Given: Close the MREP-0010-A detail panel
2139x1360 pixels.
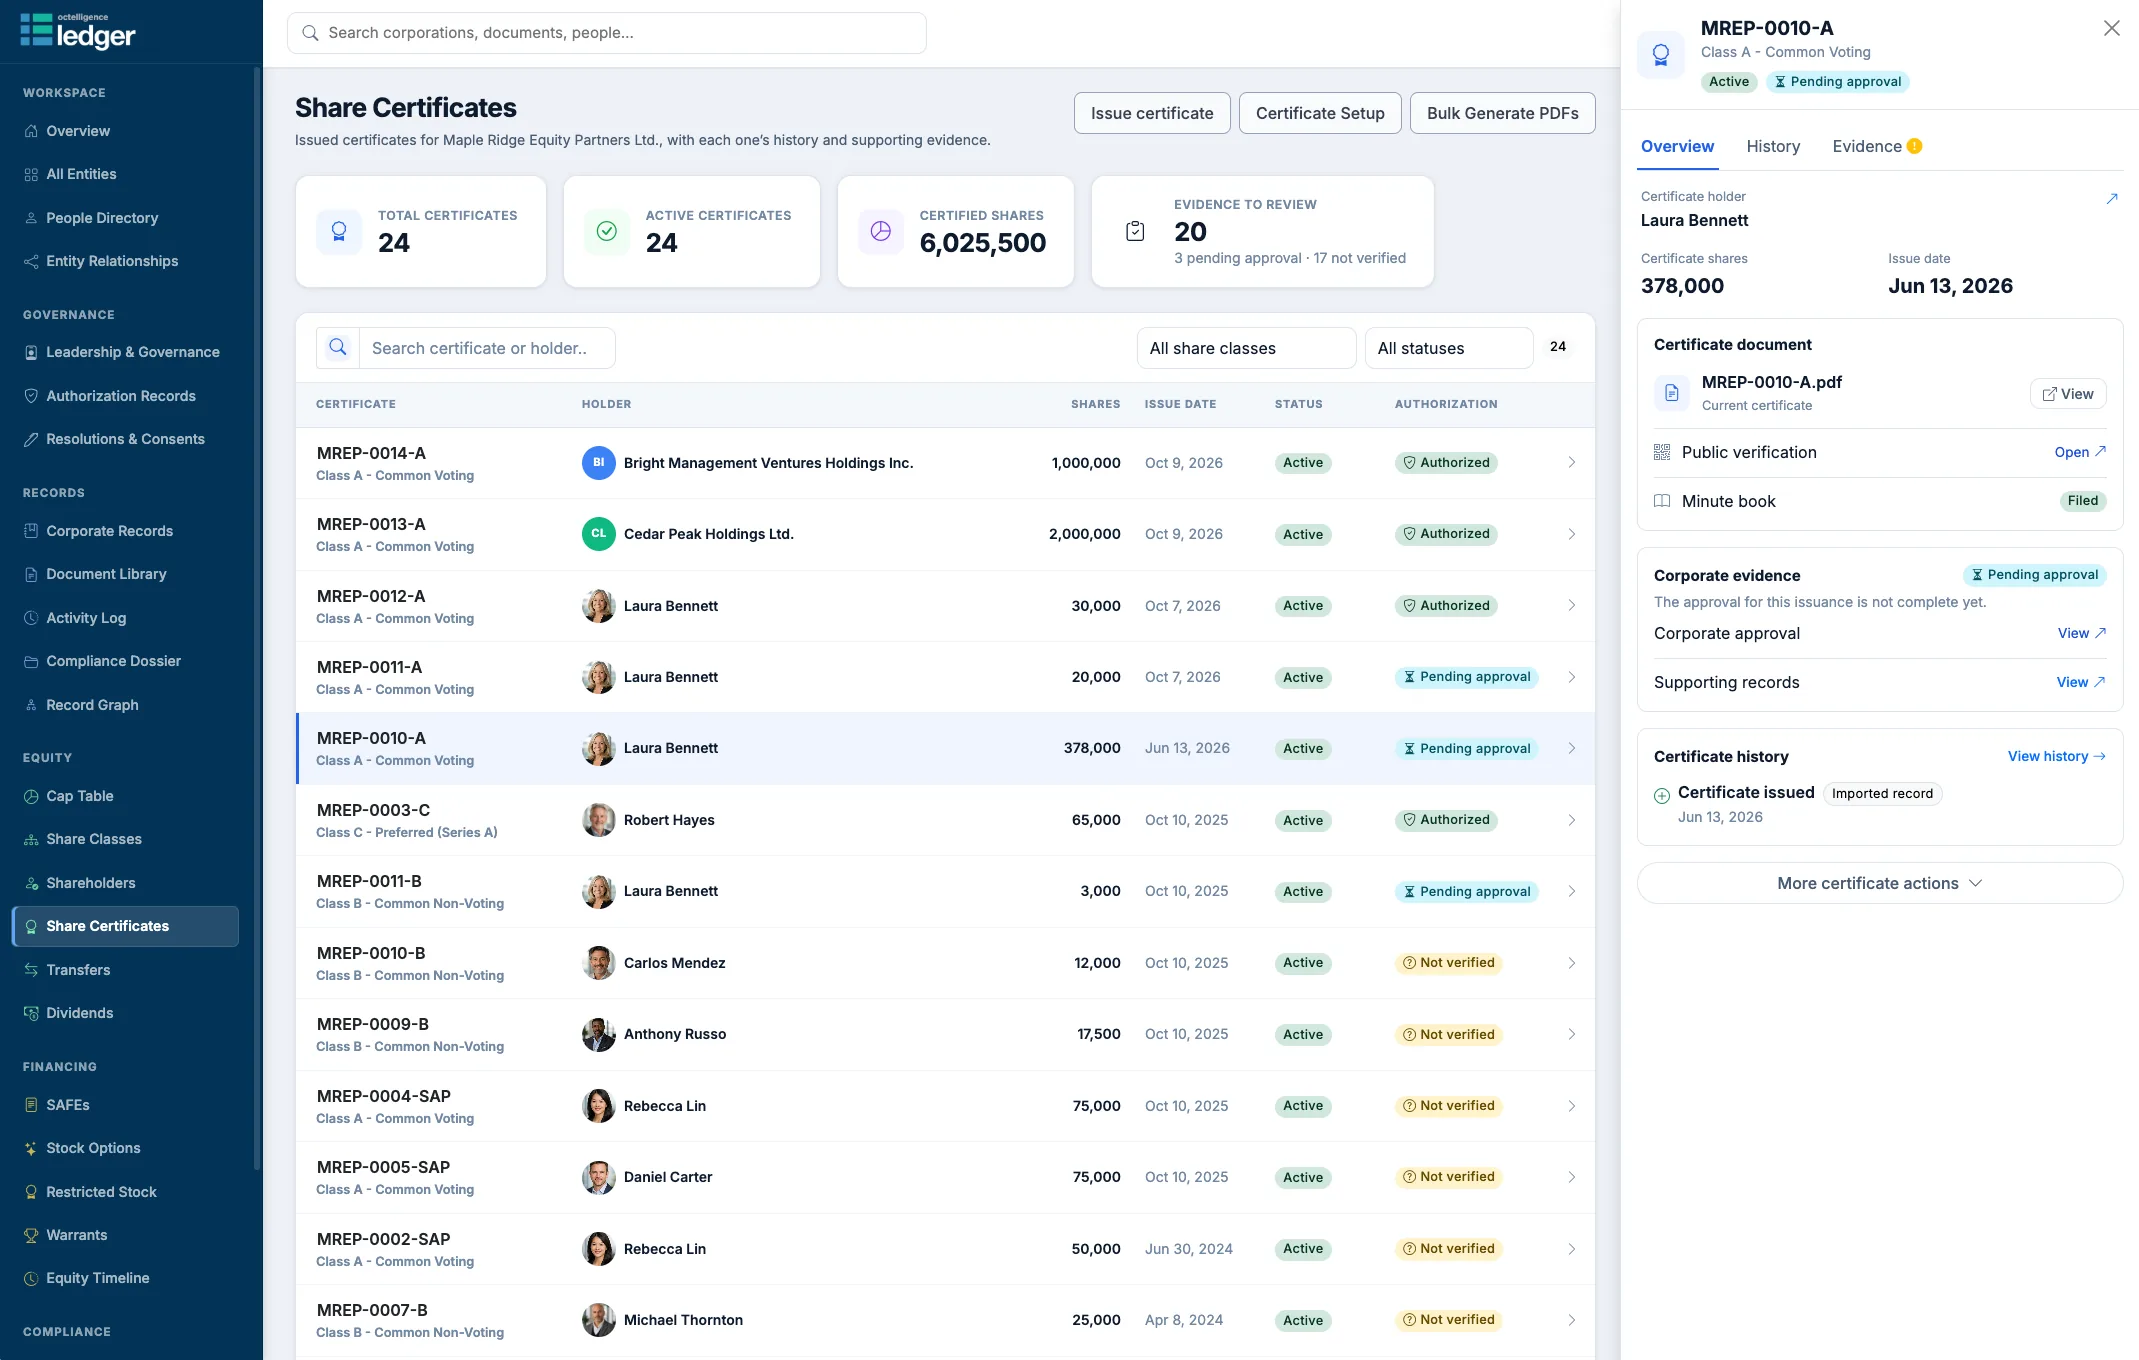Looking at the screenshot, I should coord(2112,28).
